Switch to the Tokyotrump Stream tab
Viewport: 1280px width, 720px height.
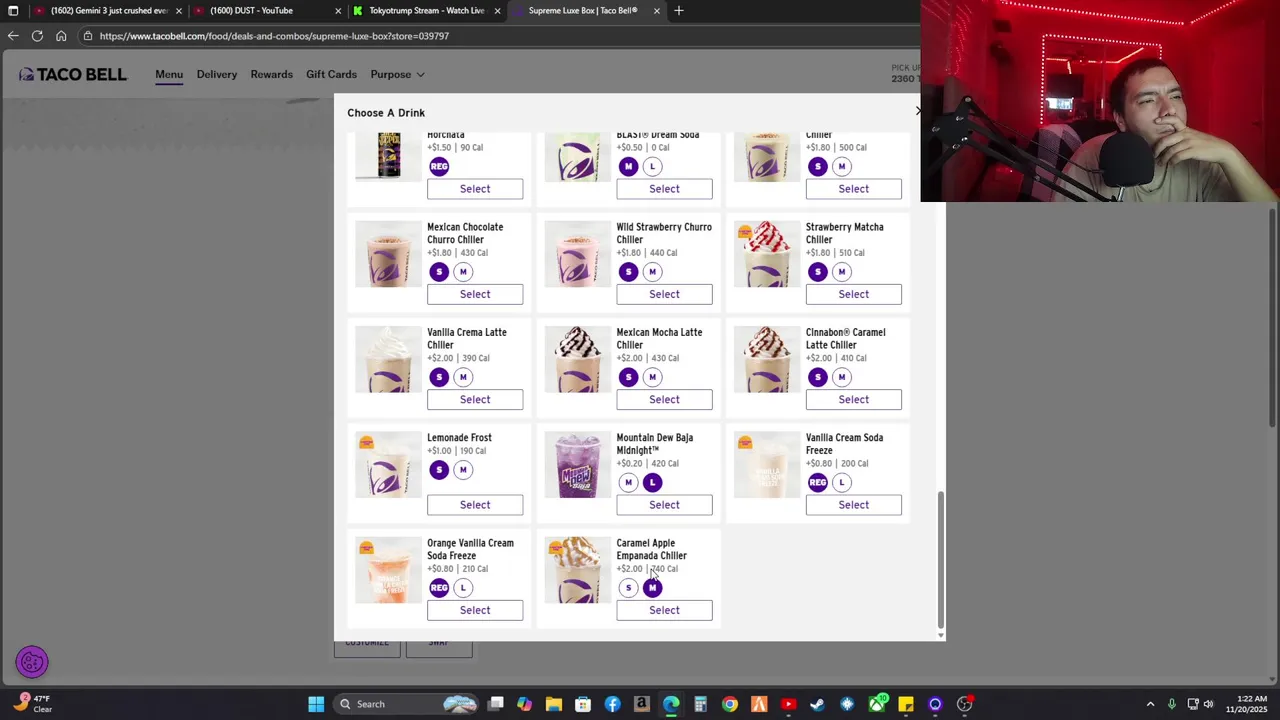[x=427, y=10]
